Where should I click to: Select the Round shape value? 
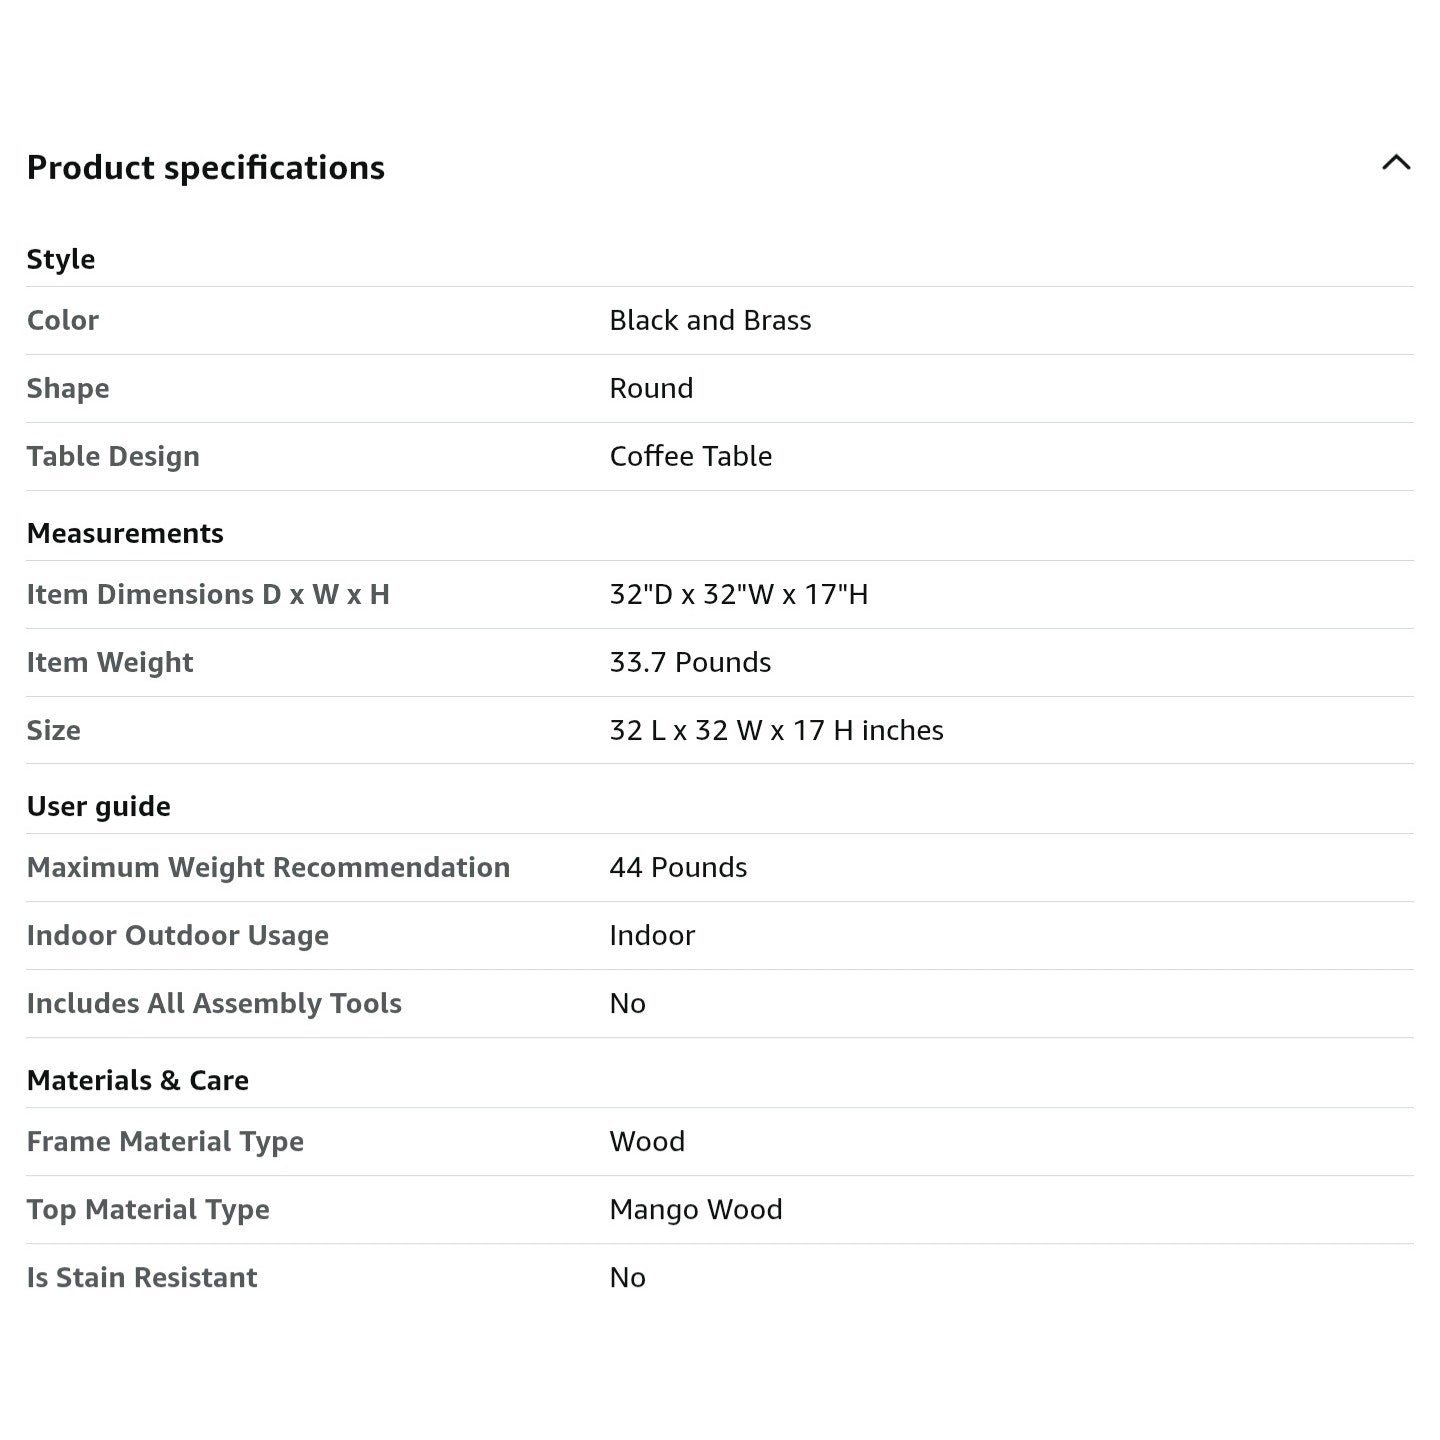pyautogui.click(x=651, y=388)
